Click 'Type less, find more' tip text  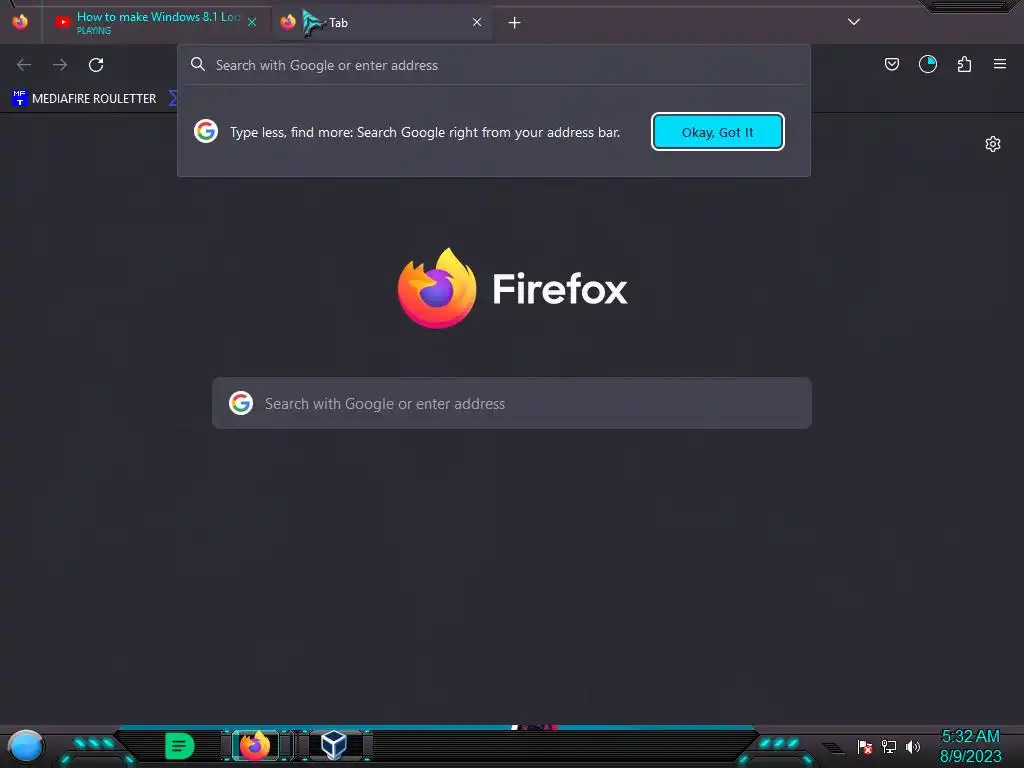coord(425,132)
